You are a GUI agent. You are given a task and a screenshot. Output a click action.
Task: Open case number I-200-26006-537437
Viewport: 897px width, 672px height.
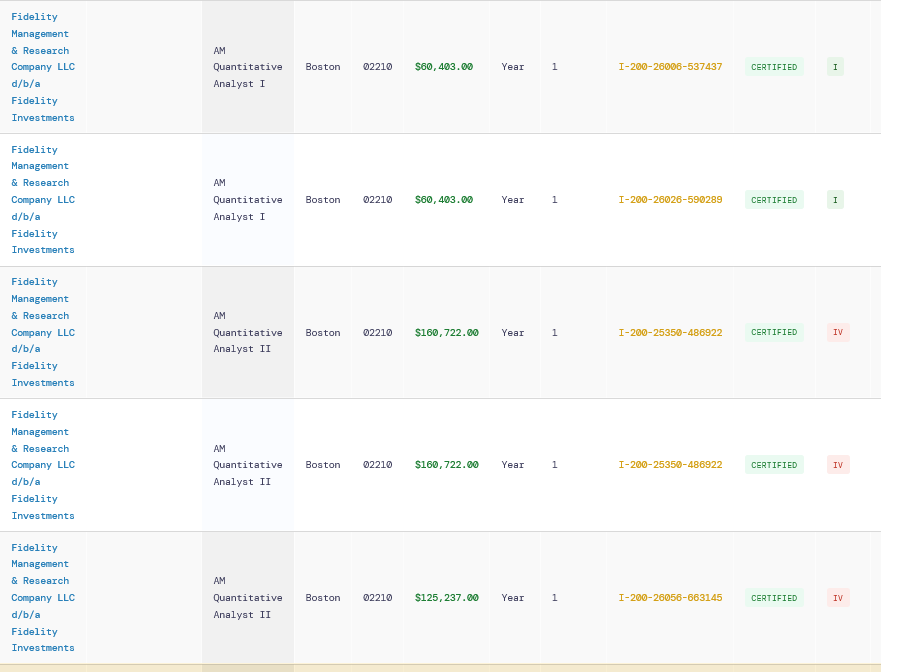670,67
